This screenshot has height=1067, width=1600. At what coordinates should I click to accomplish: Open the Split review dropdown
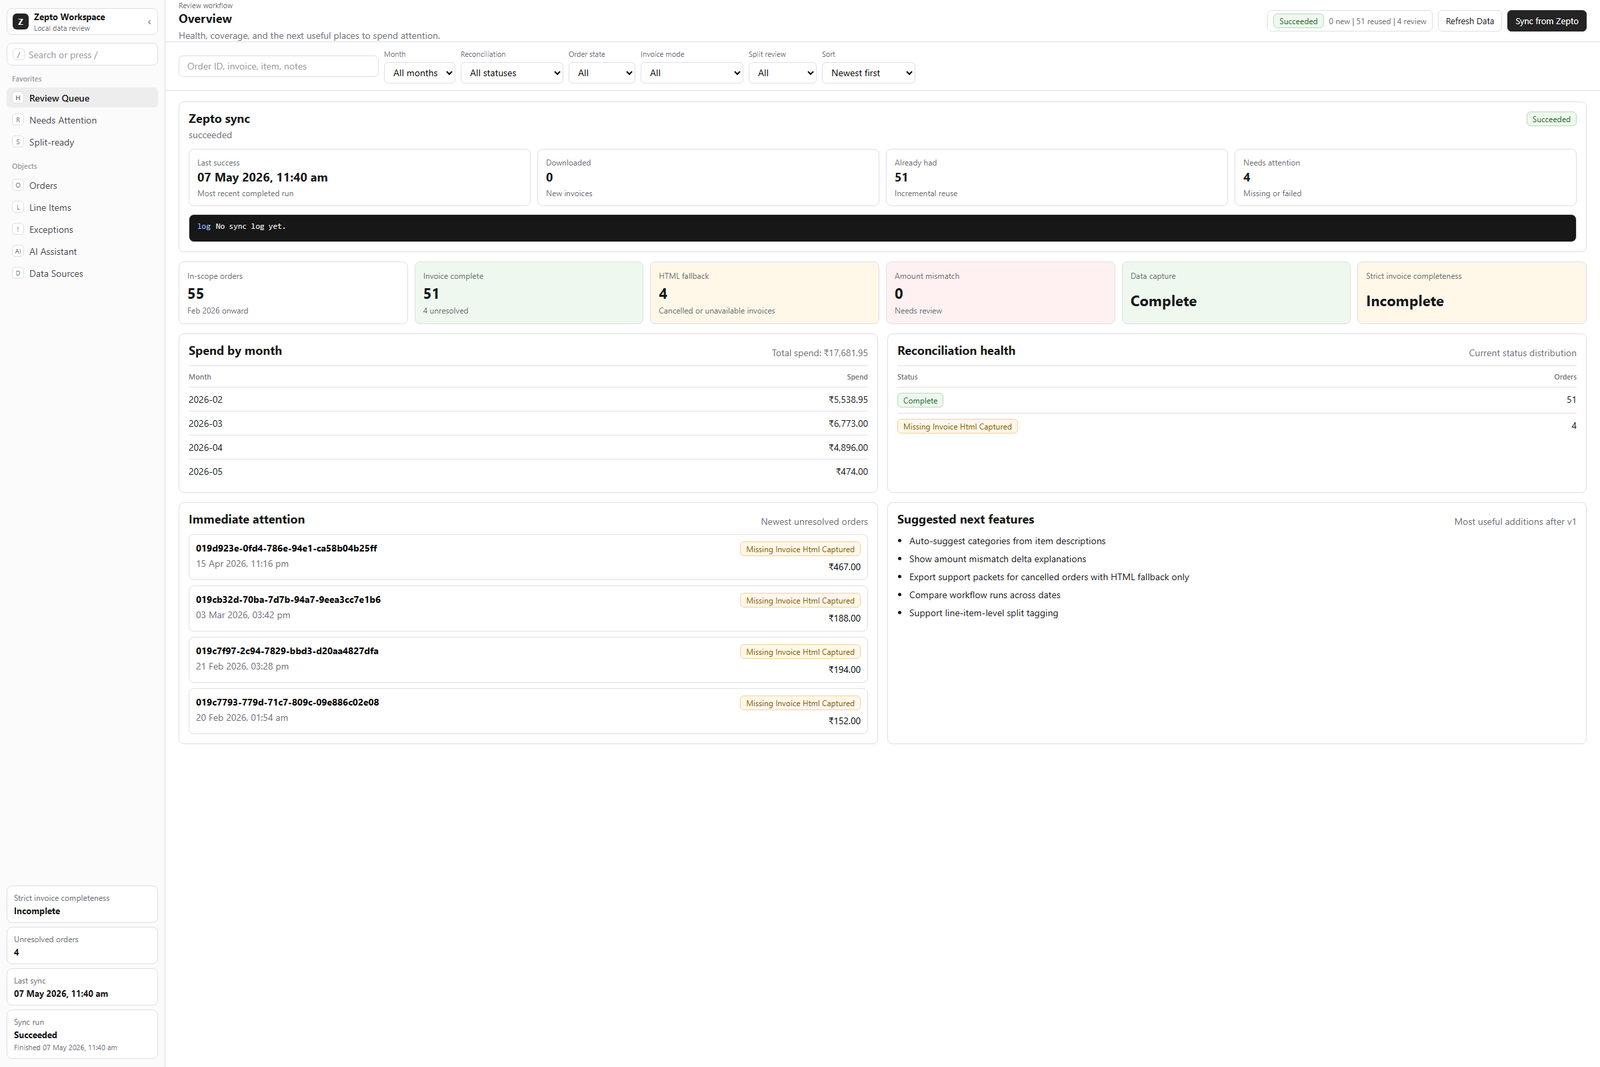(783, 73)
